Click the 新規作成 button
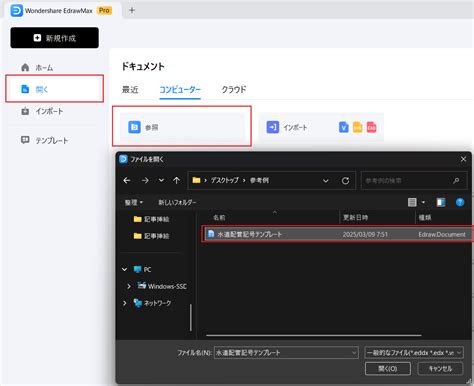Screen dimensions: 474x386 pyautogui.click(x=54, y=38)
